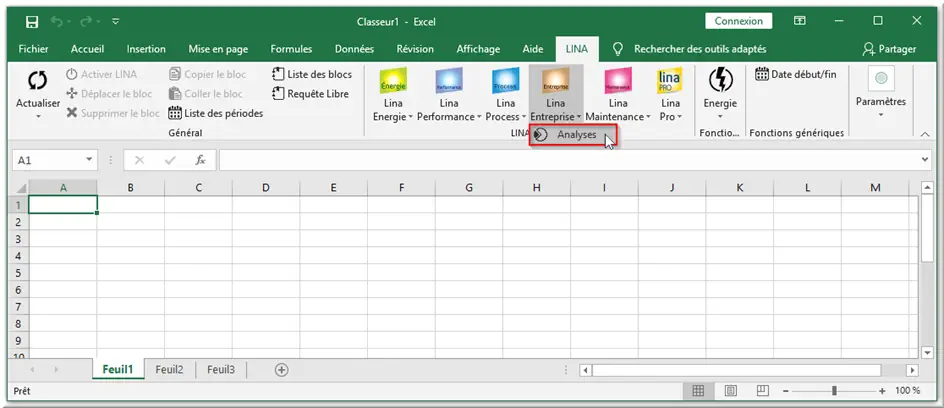This screenshot has width=944, height=408.
Task: Click the Undo arrow icon
Action: (x=57, y=22)
